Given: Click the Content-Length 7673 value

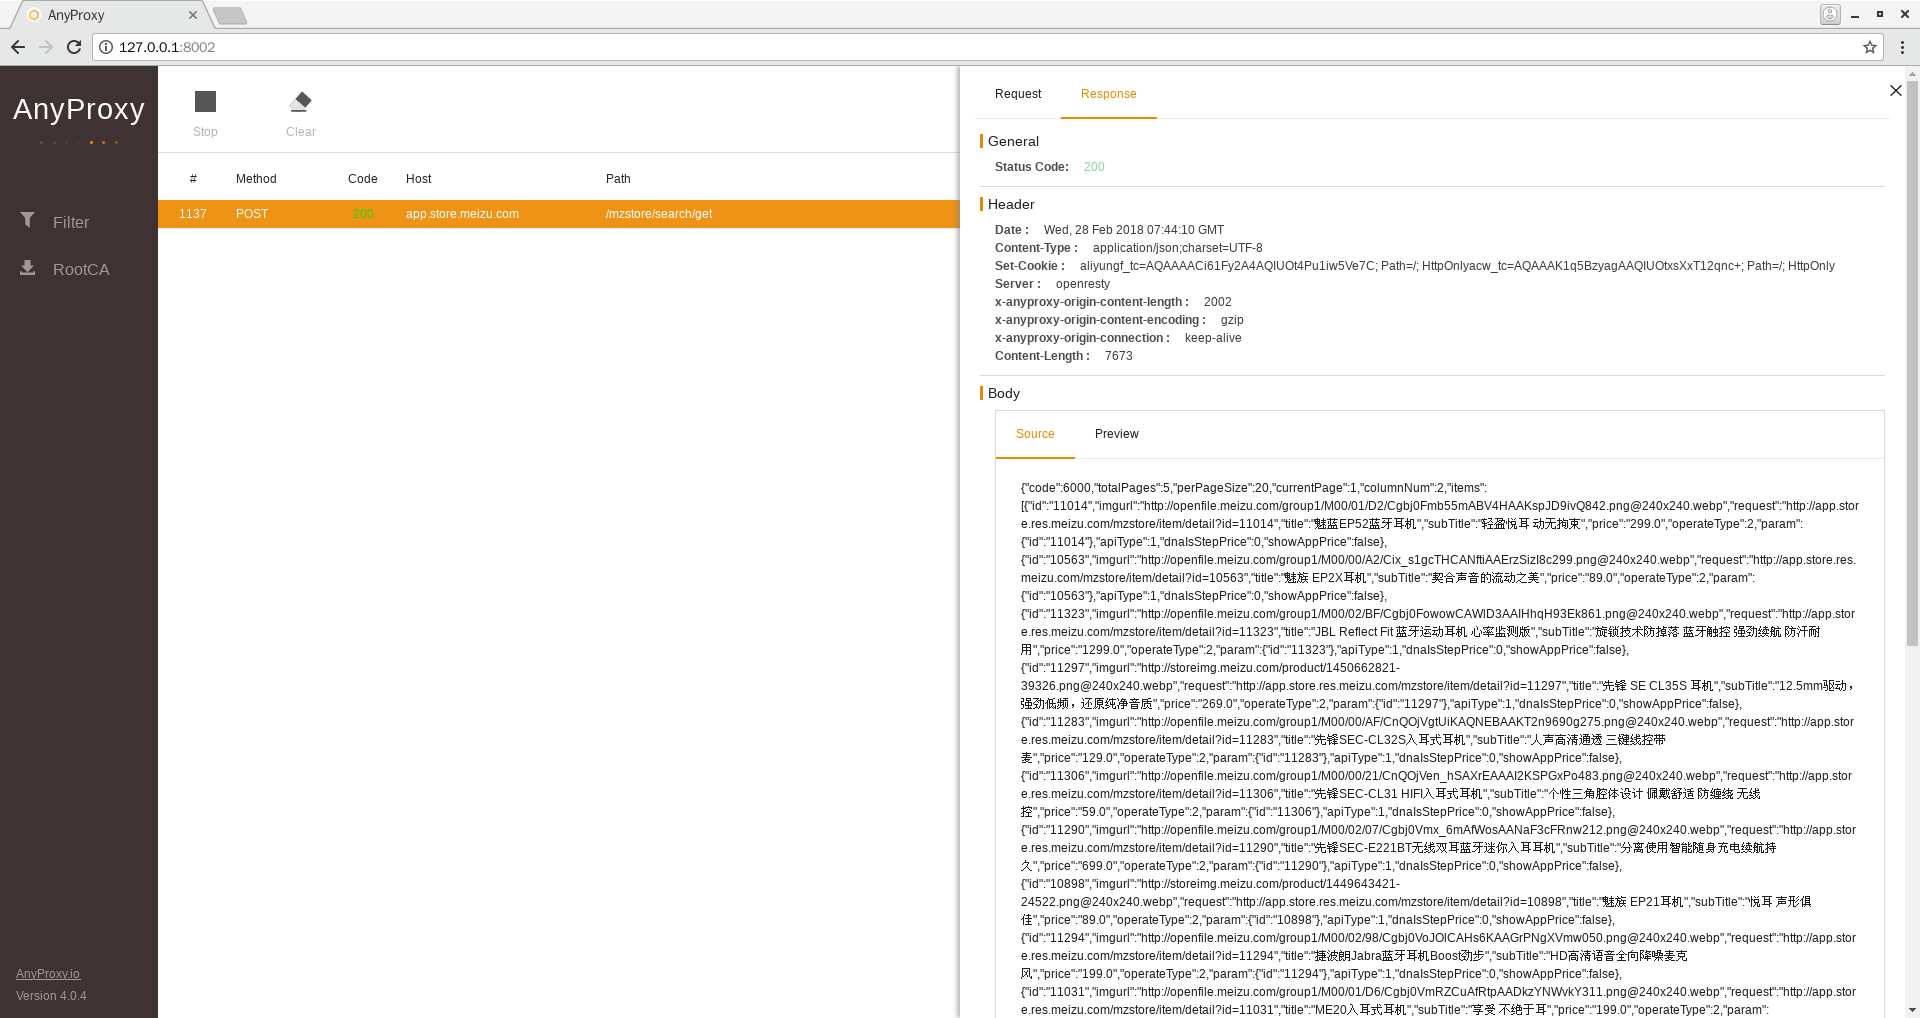Looking at the screenshot, I should [1119, 356].
